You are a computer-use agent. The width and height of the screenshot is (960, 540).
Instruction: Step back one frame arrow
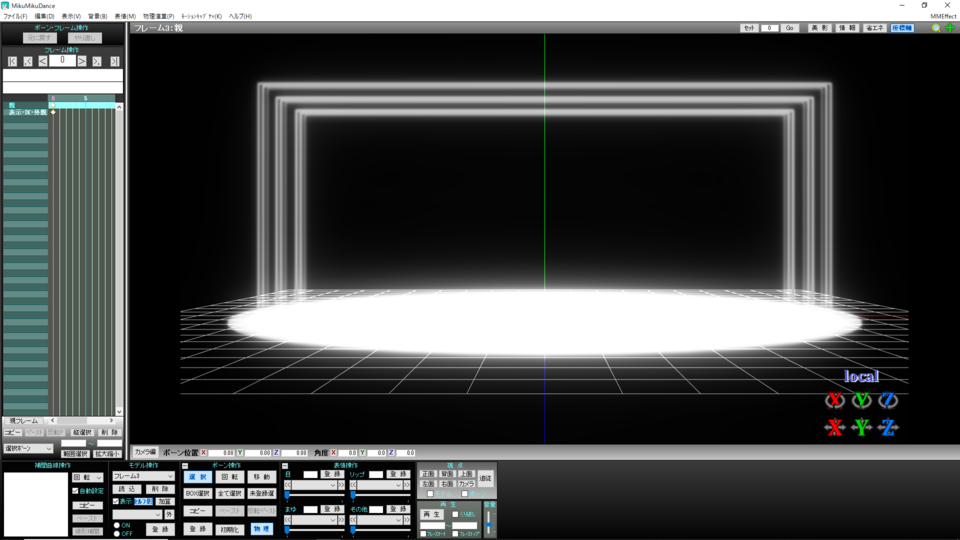42,61
